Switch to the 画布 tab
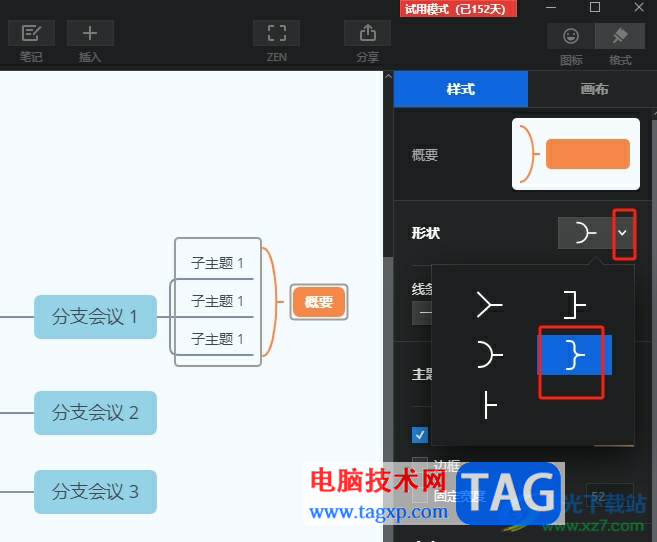 click(594, 89)
